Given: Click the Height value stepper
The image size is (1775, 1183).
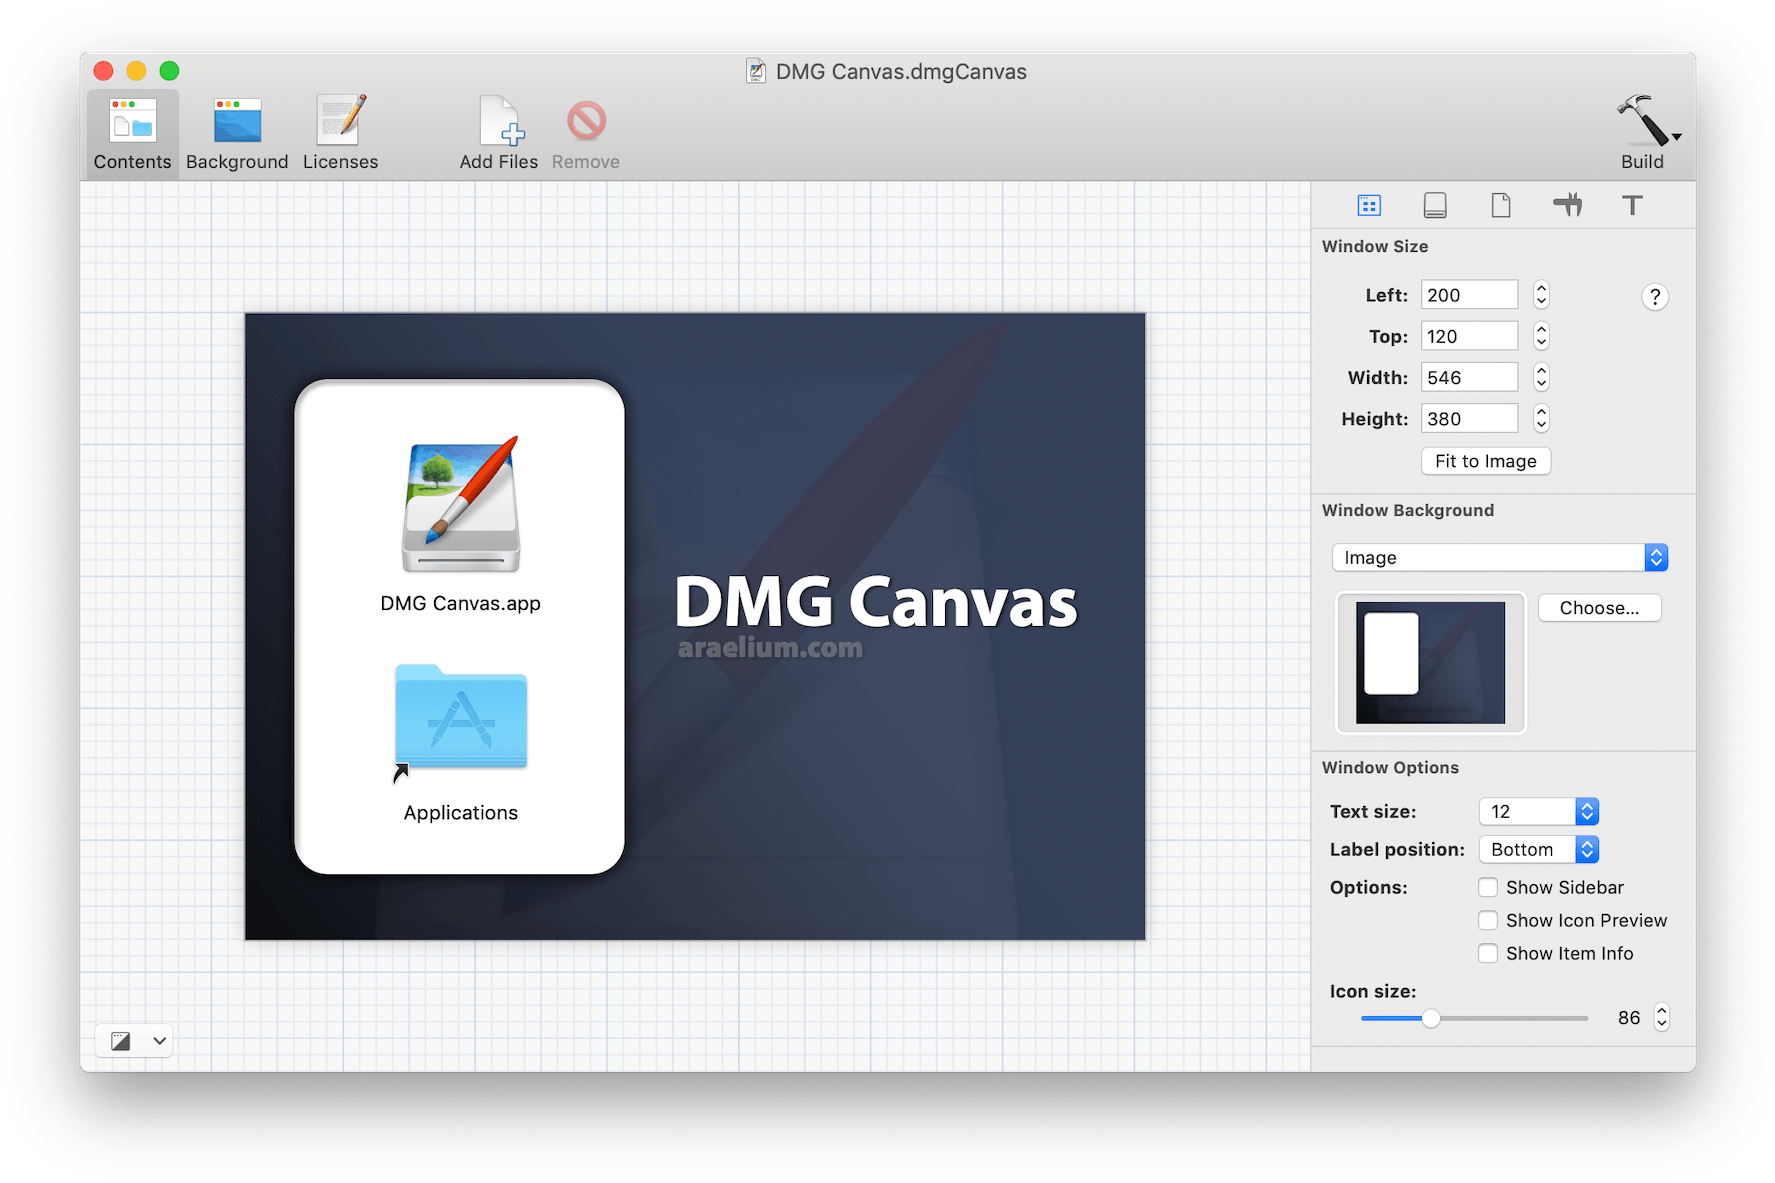Looking at the screenshot, I should pos(1541,418).
